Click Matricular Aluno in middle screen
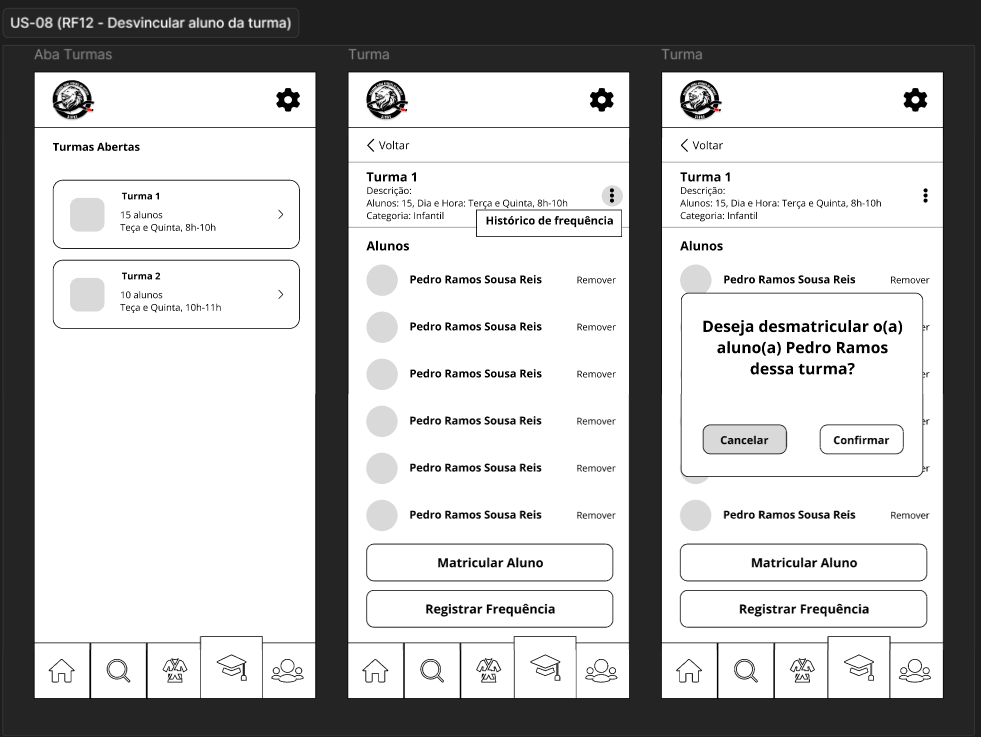 click(x=490, y=562)
